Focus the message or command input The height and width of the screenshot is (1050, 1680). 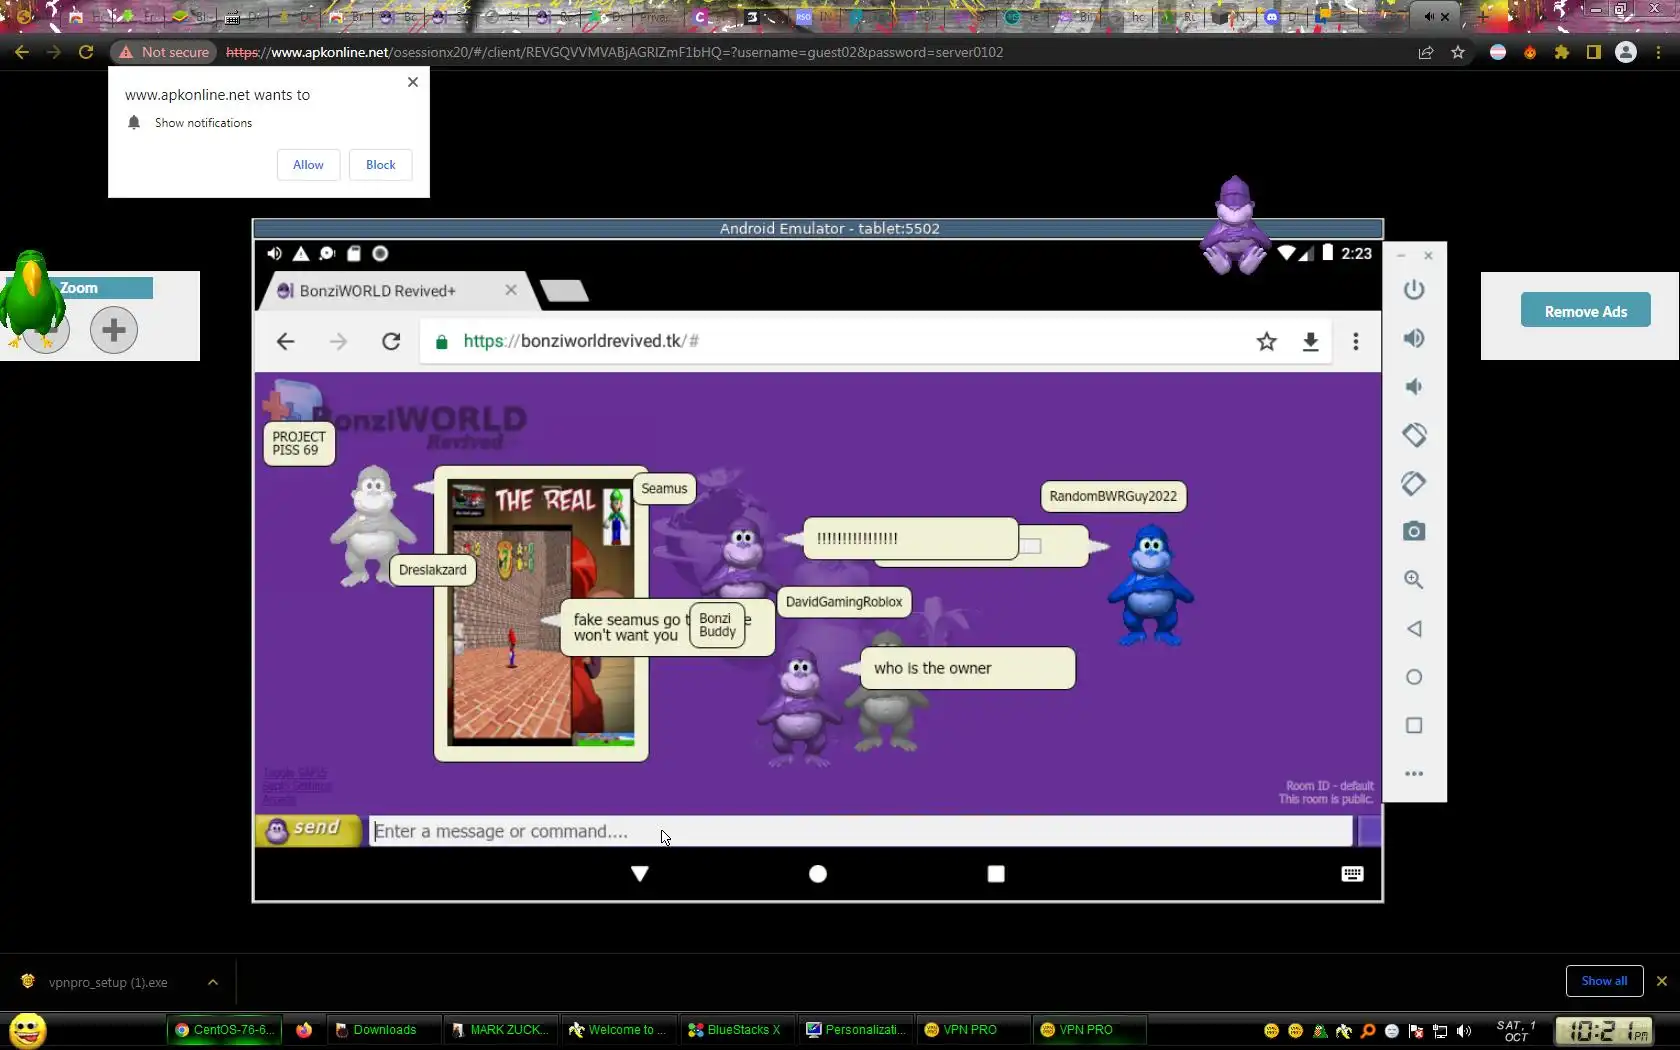pyautogui.click(x=860, y=831)
